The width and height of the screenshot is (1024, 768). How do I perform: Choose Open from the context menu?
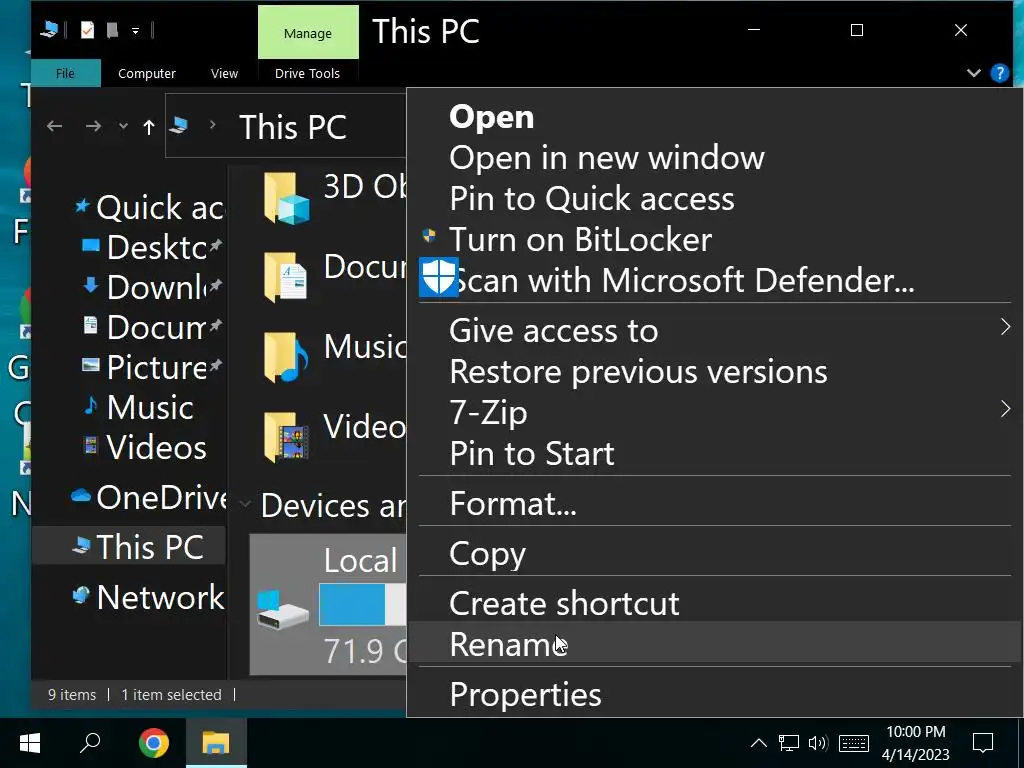click(714, 117)
